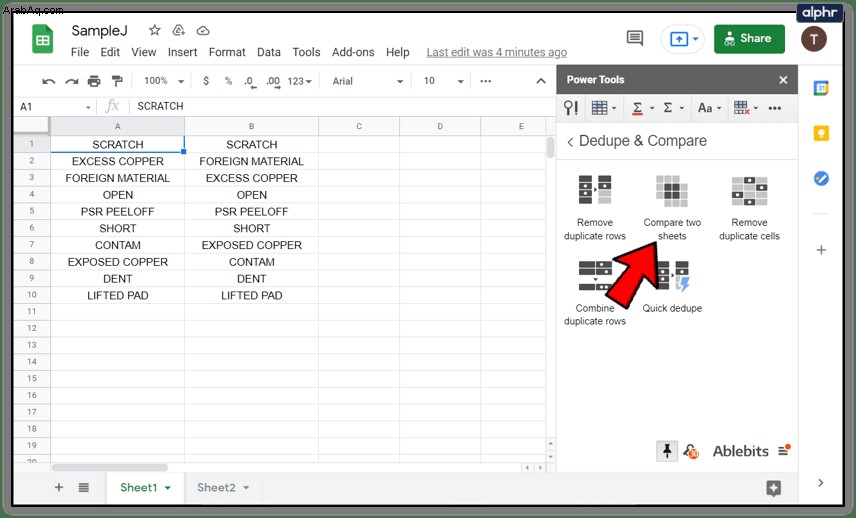The width and height of the screenshot is (856, 518).
Task: Click the move to Drive folder icon
Action: coord(179,31)
